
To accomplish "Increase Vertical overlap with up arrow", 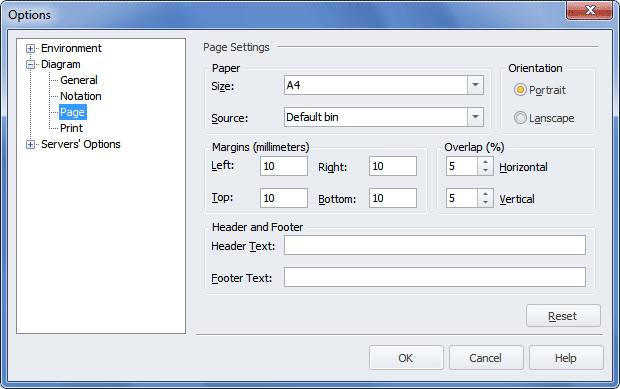I will [485, 194].
